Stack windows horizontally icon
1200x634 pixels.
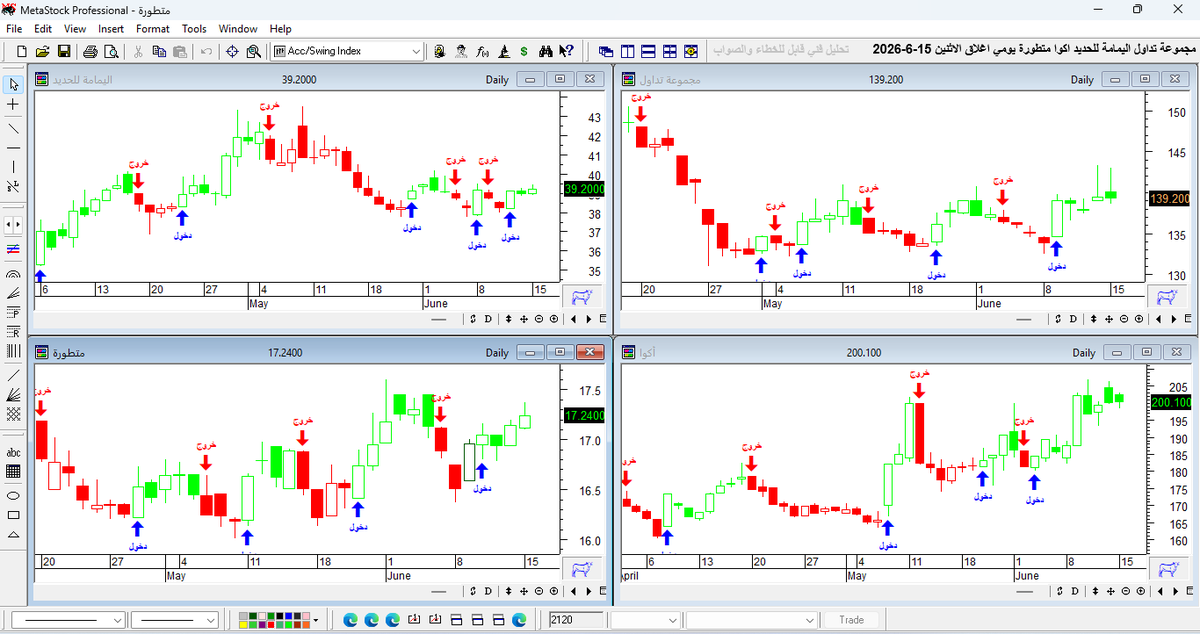[649, 51]
